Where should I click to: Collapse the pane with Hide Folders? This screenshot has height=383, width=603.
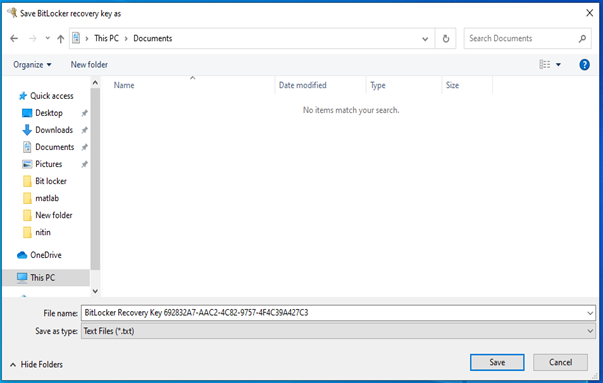[x=36, y=365]
